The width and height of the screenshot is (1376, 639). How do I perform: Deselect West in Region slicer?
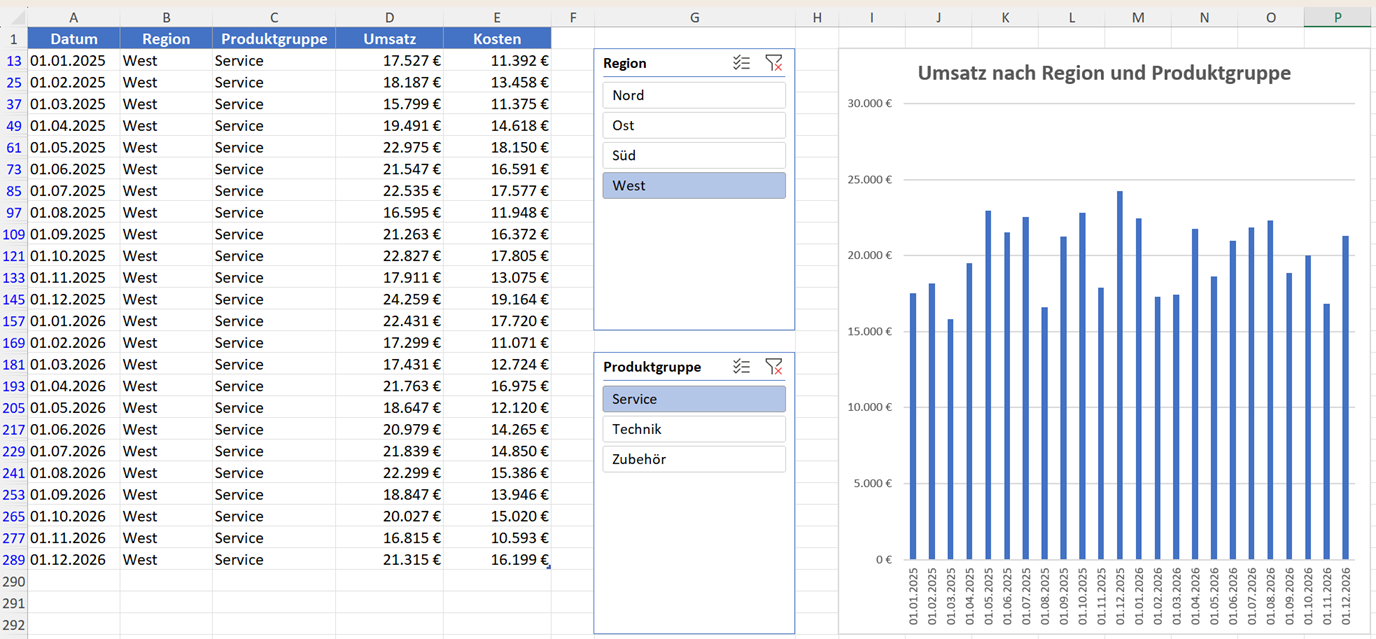(x=694, y=185)
